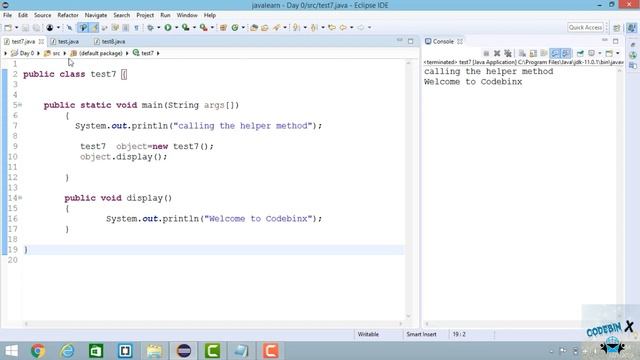Open the Project menu
The height and width of the screenshot is (360, 640).
(x=145, y=15)
